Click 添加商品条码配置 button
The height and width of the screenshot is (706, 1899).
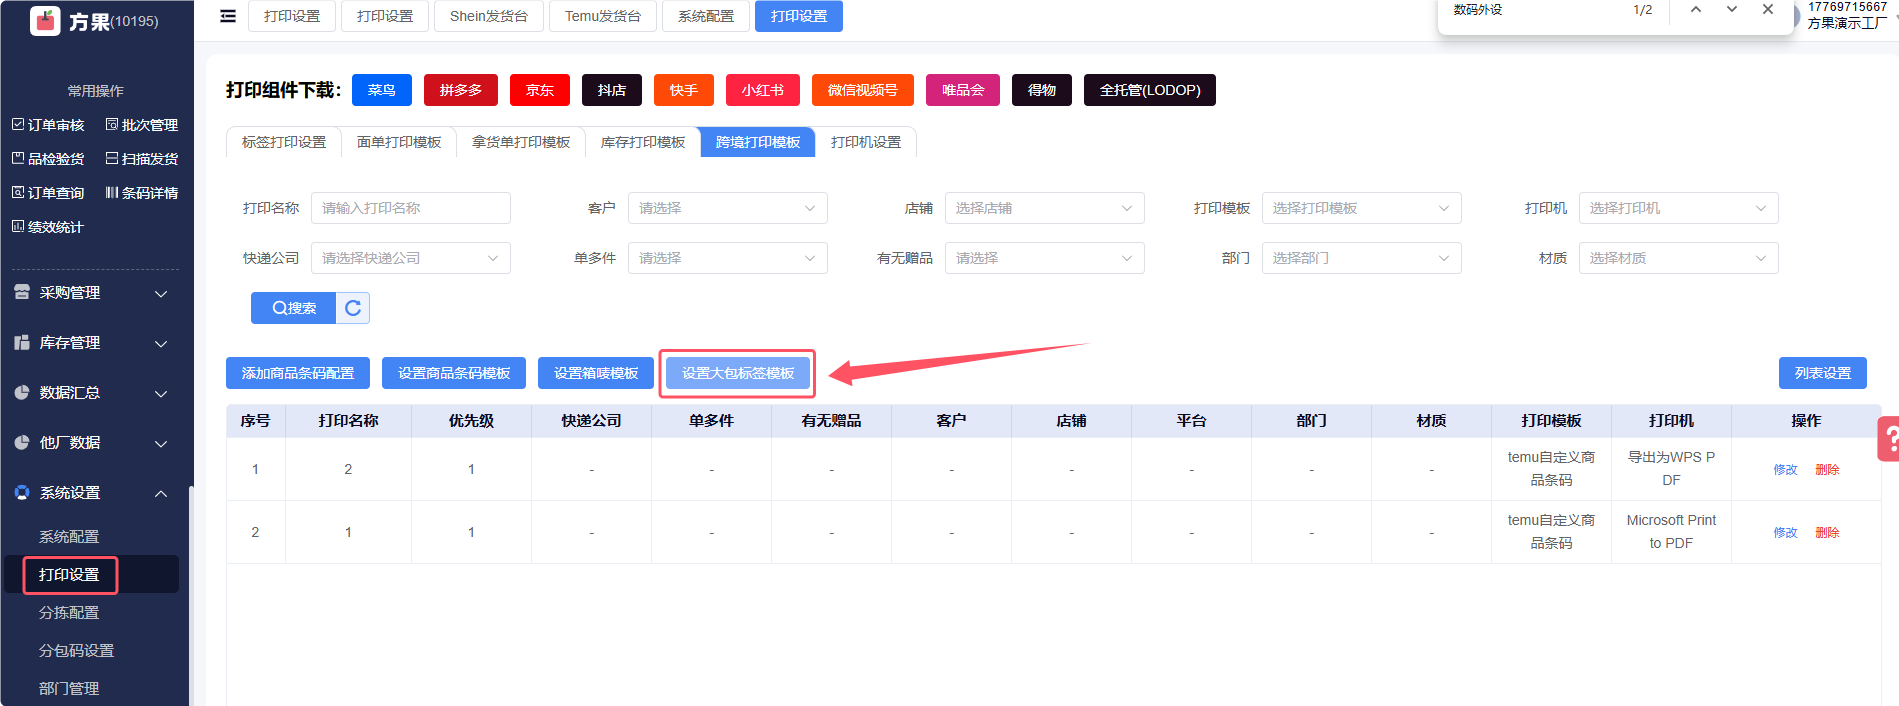point(298,373)
